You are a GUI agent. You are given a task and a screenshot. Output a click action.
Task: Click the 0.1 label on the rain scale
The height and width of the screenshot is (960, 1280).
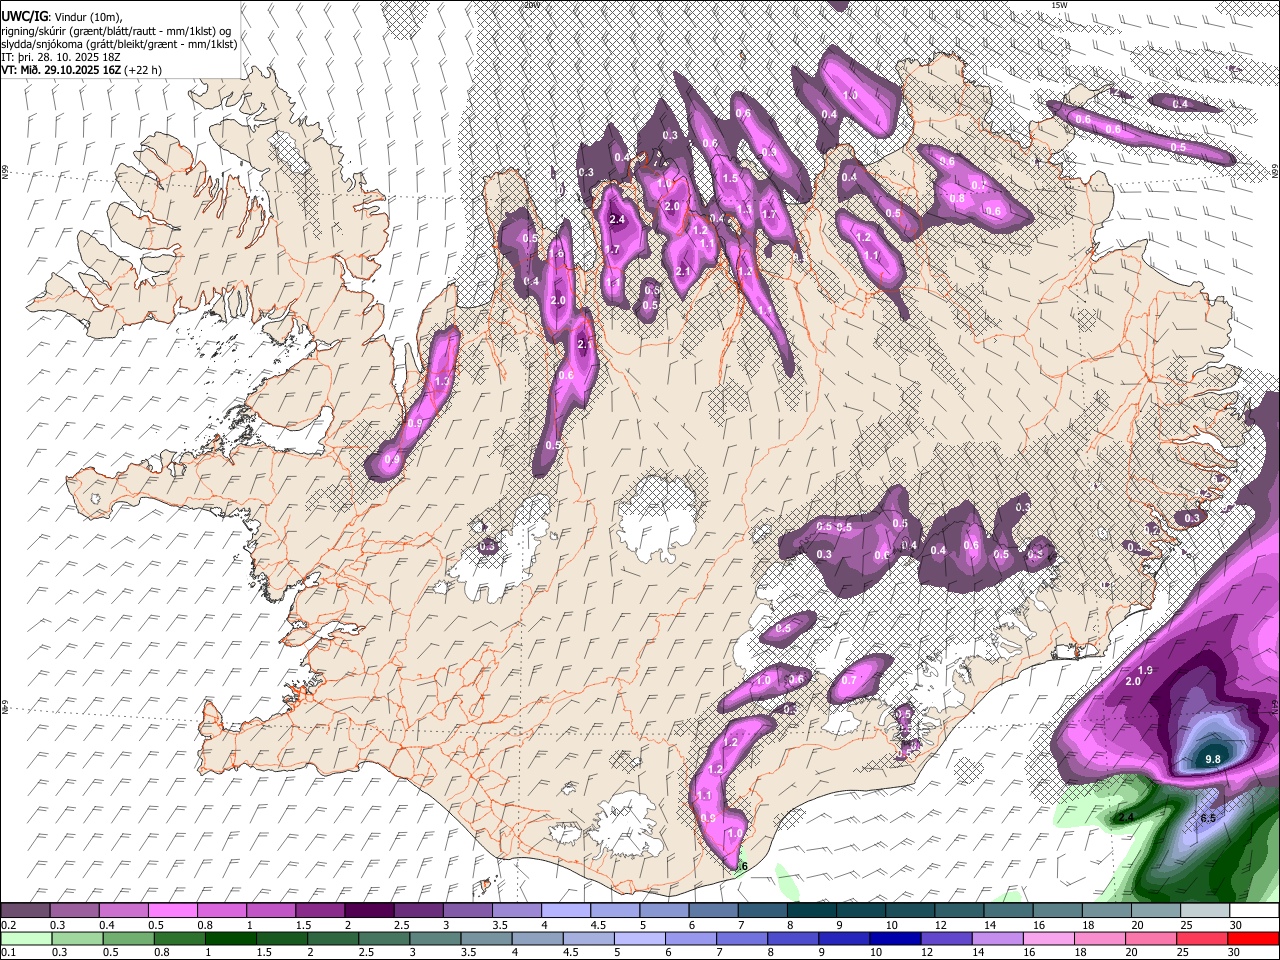coord(8,952)
